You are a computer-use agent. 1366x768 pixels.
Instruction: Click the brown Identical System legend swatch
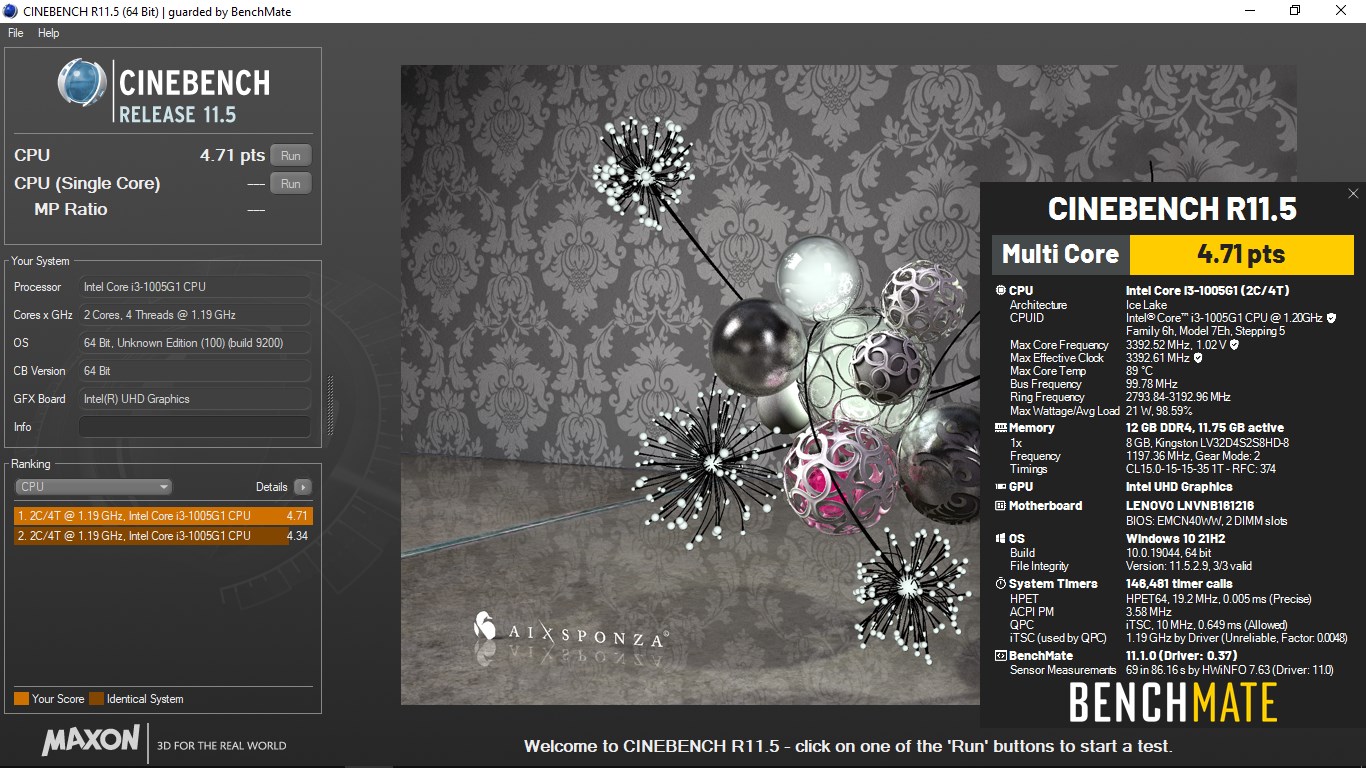[x=96, y=699]
